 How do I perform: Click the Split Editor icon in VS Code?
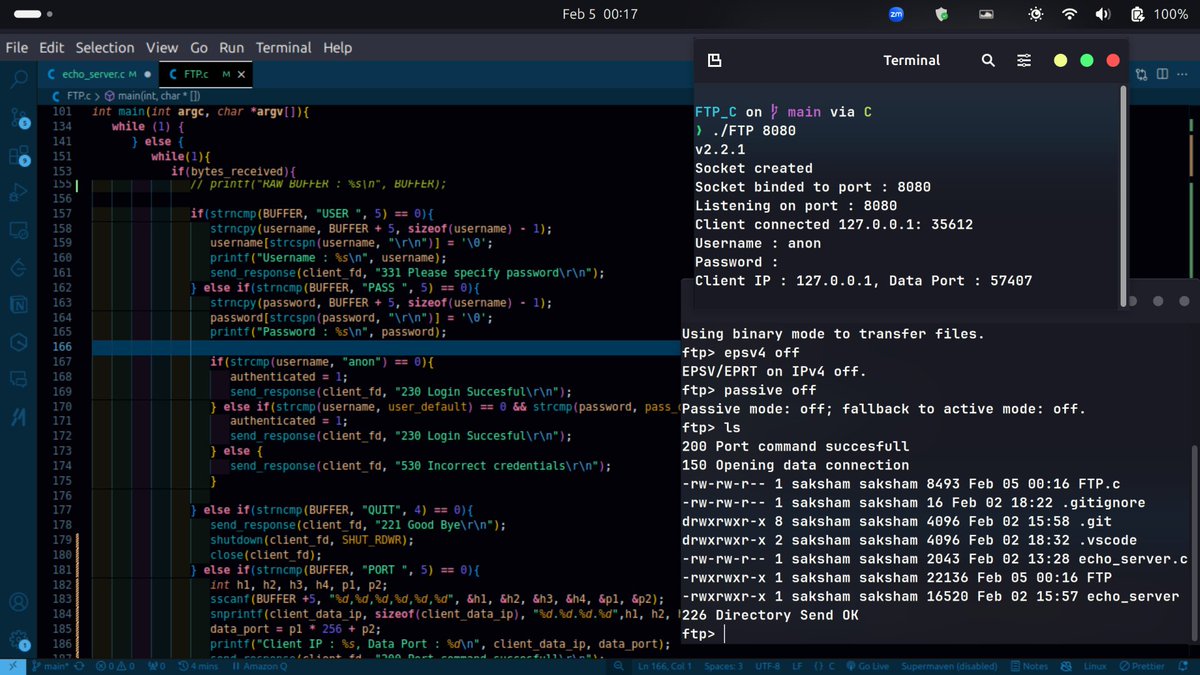(1162, 74)
